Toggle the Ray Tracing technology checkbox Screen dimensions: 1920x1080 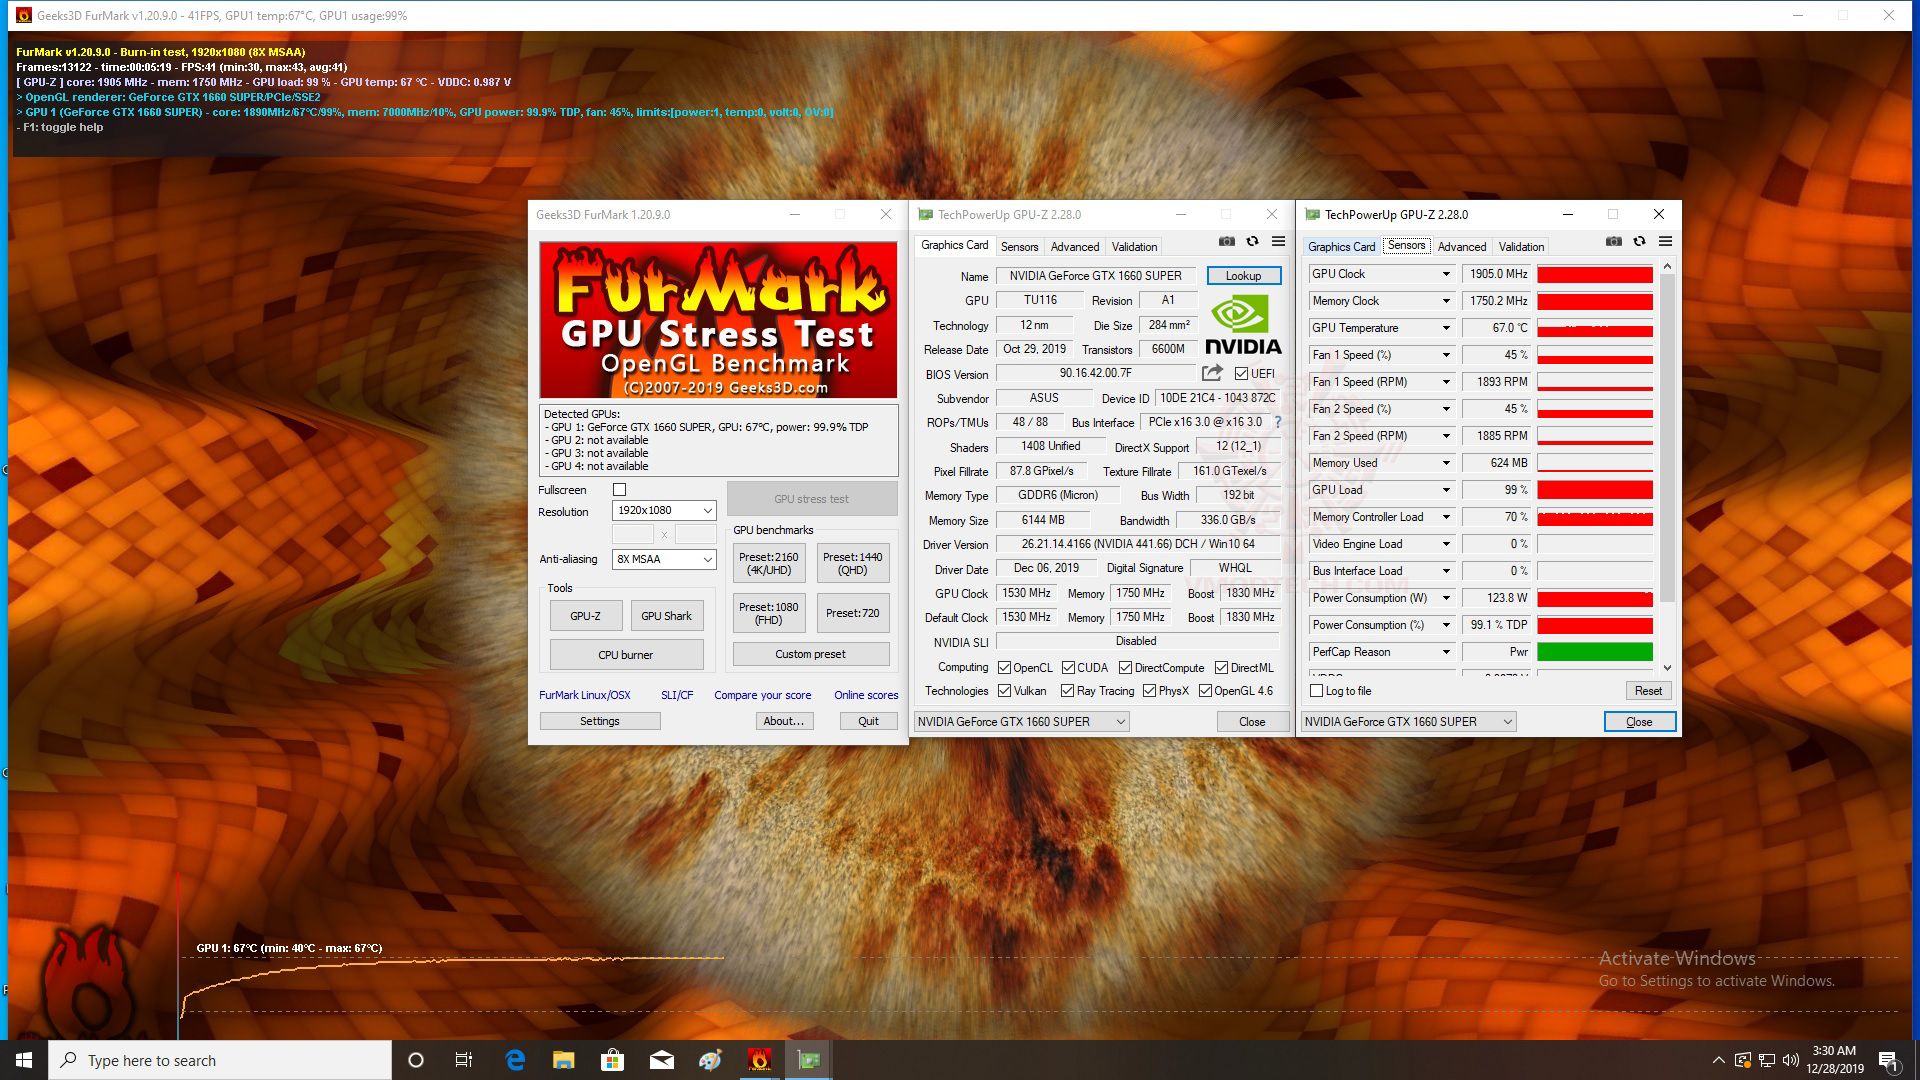[1067, 691]
